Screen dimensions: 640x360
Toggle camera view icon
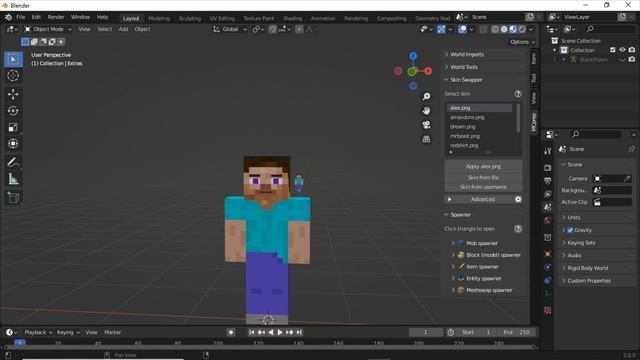pos(426,125)
